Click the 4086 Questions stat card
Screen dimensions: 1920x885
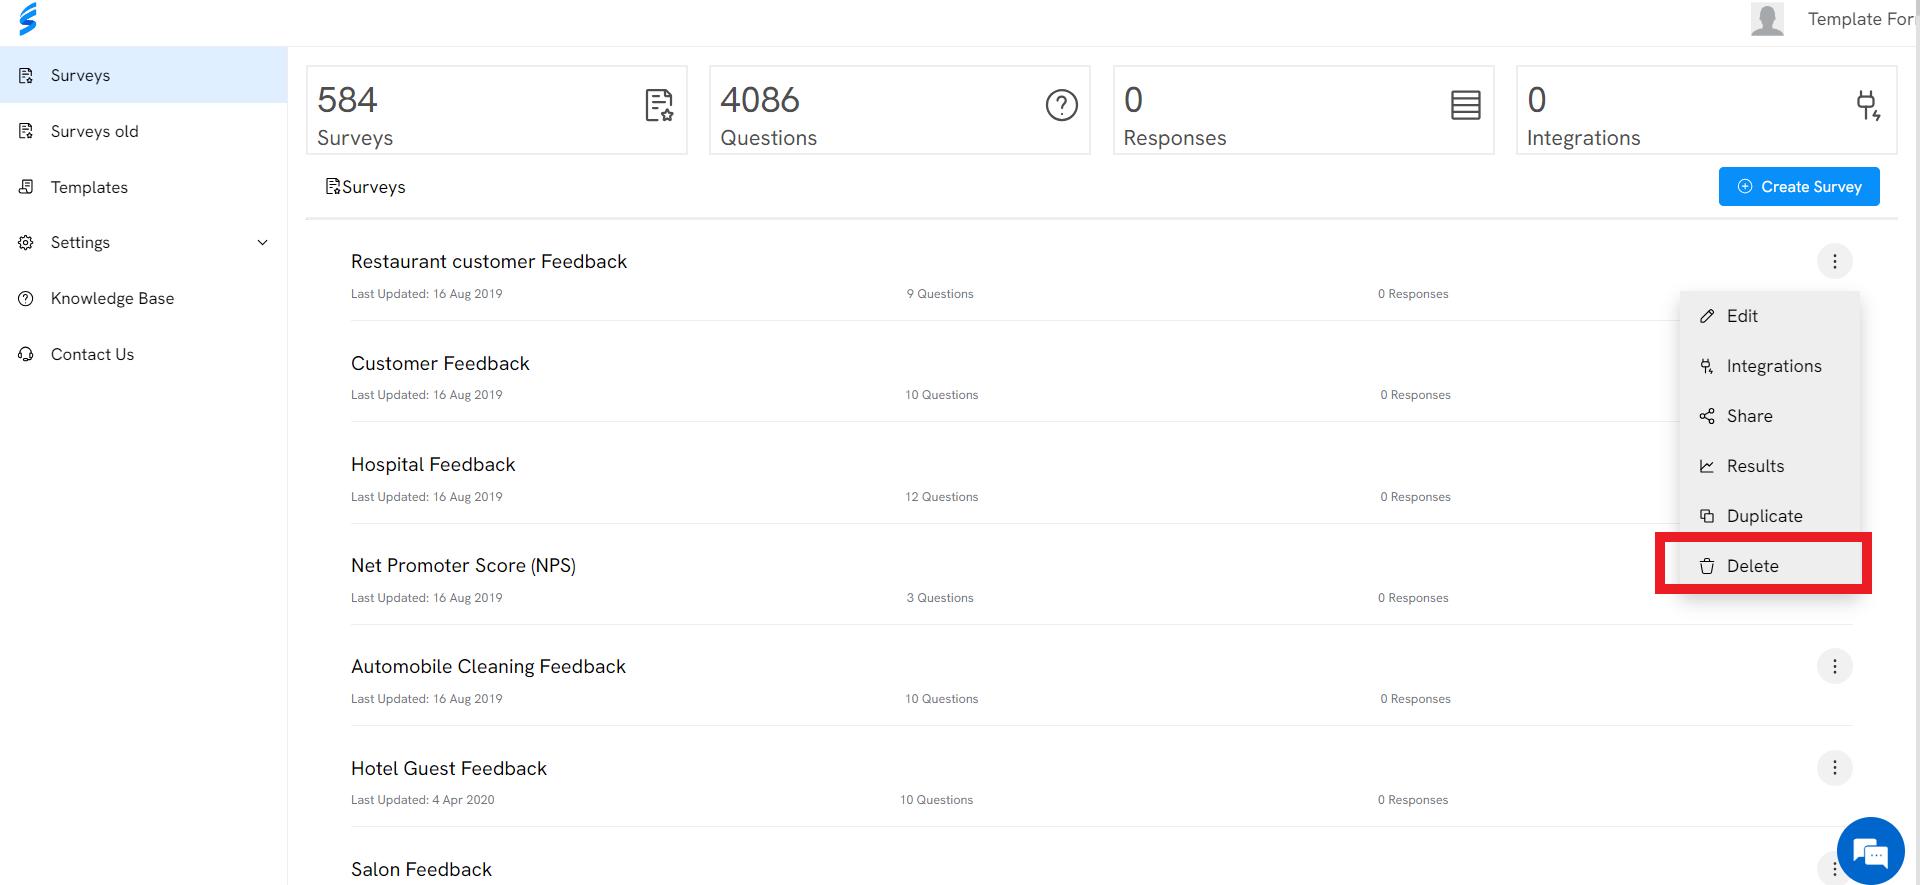coord(900,110)
